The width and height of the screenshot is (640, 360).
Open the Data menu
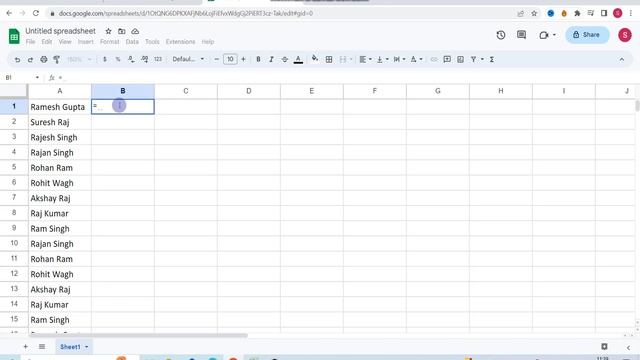[x=132, y=42]
